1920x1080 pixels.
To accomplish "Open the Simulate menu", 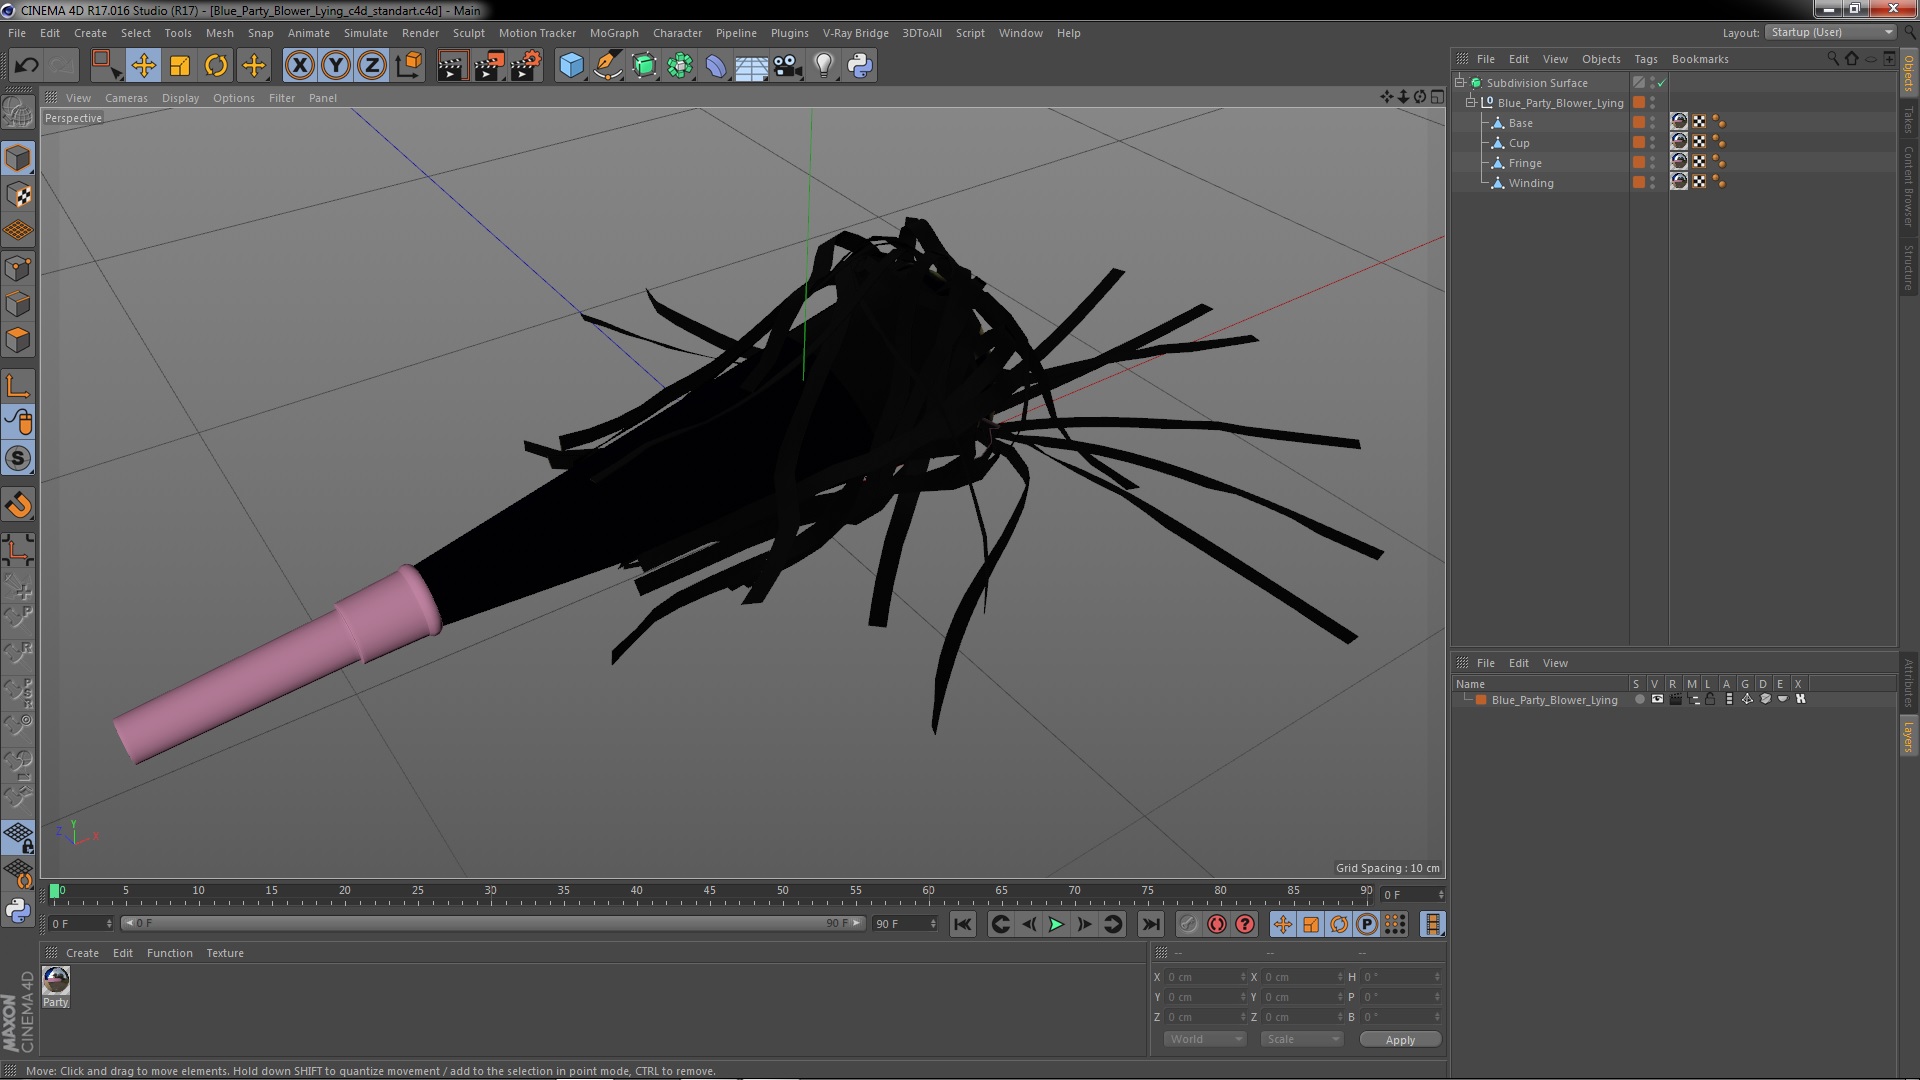I will (x=366, y=33).
